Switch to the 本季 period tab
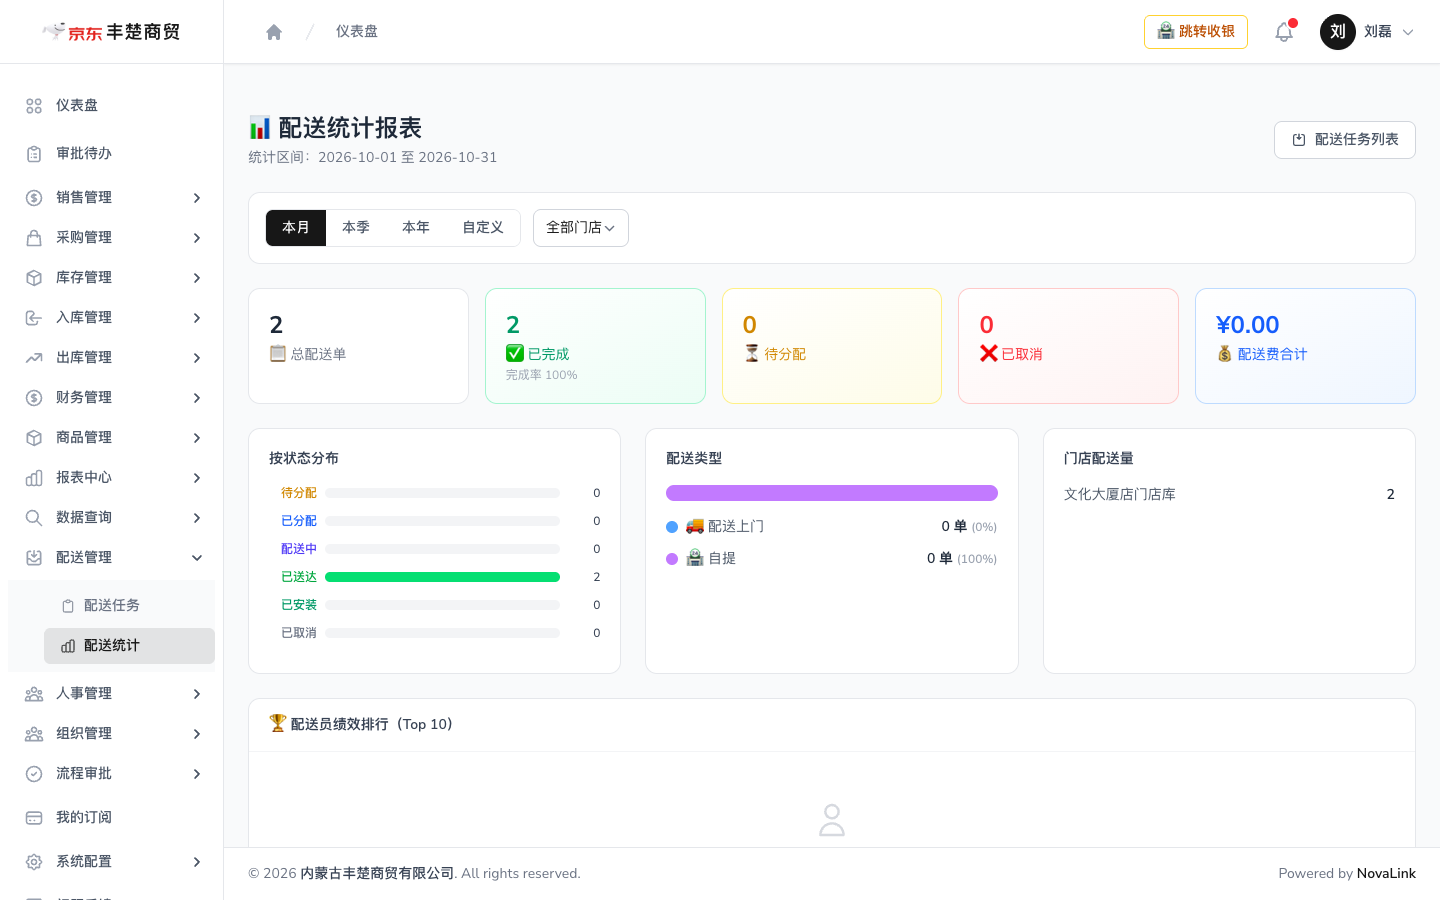The image size is (1440, 900). (356, 228)
